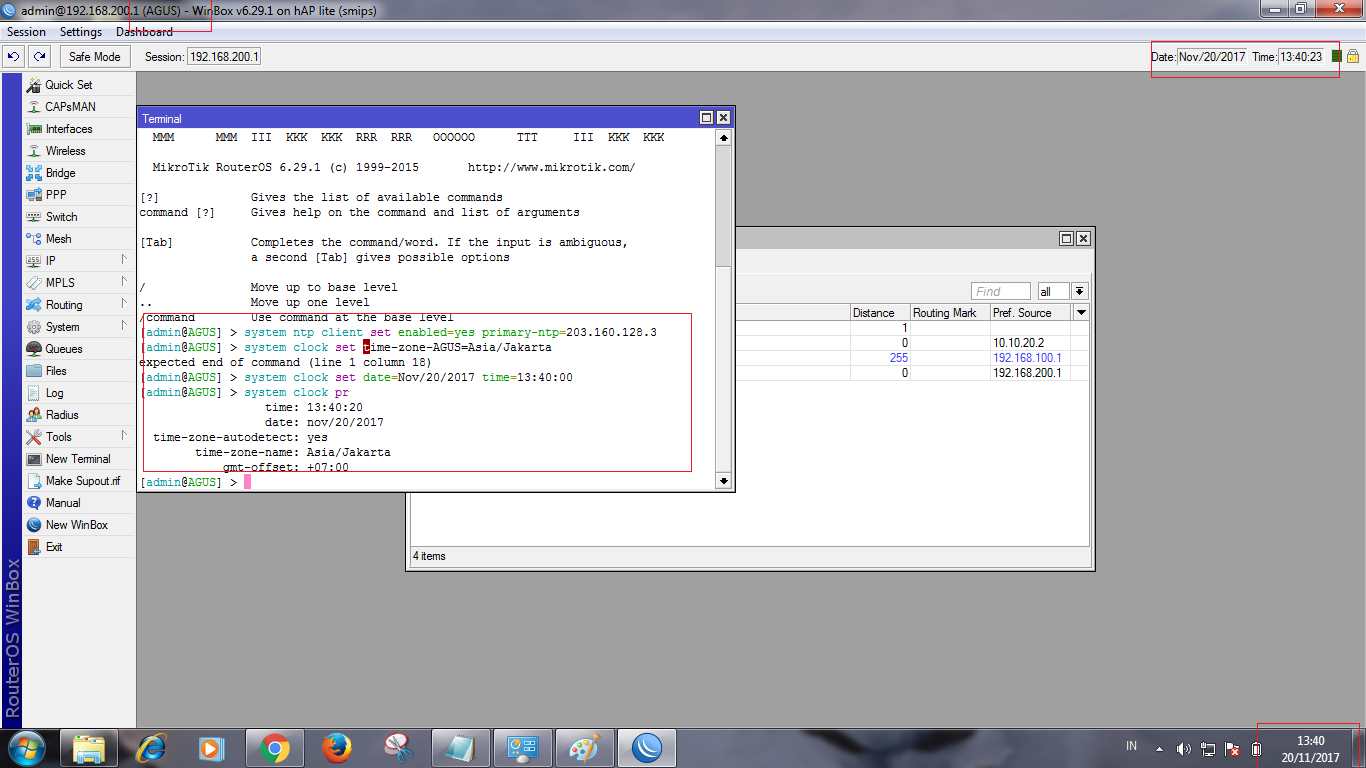This screenshot has width=1366, height=768.
Task: Open the 'all' filter dropdown in route list
Action: (x=1080, y=291)
